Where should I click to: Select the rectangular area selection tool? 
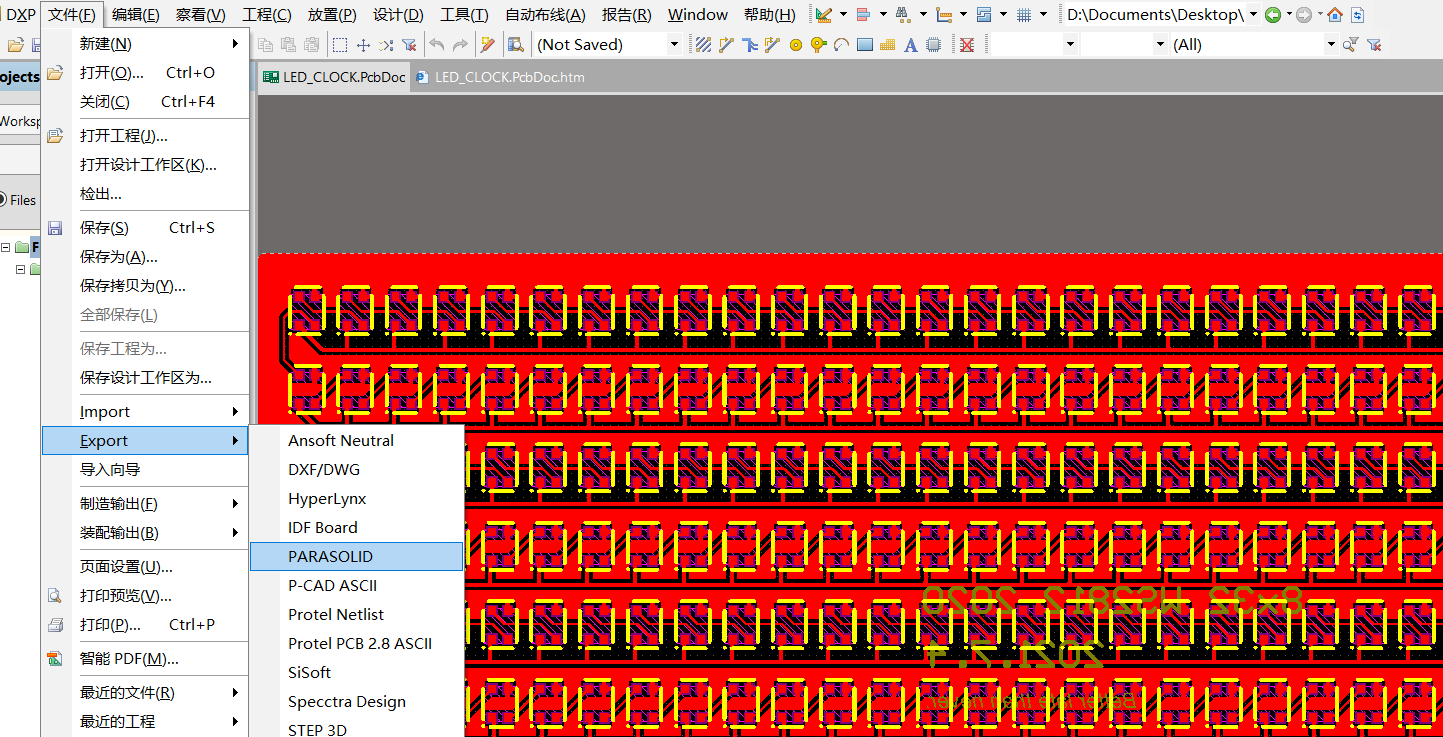click(340, 44)
